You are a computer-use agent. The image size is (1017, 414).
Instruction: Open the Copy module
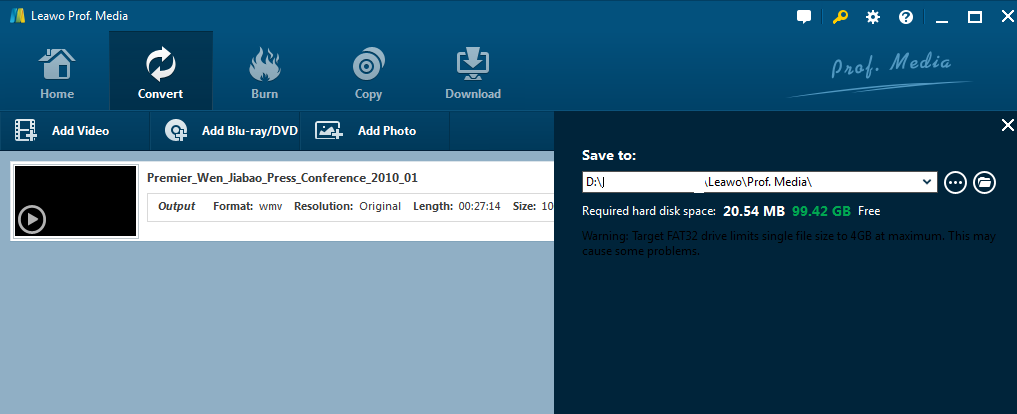(368, 71)
